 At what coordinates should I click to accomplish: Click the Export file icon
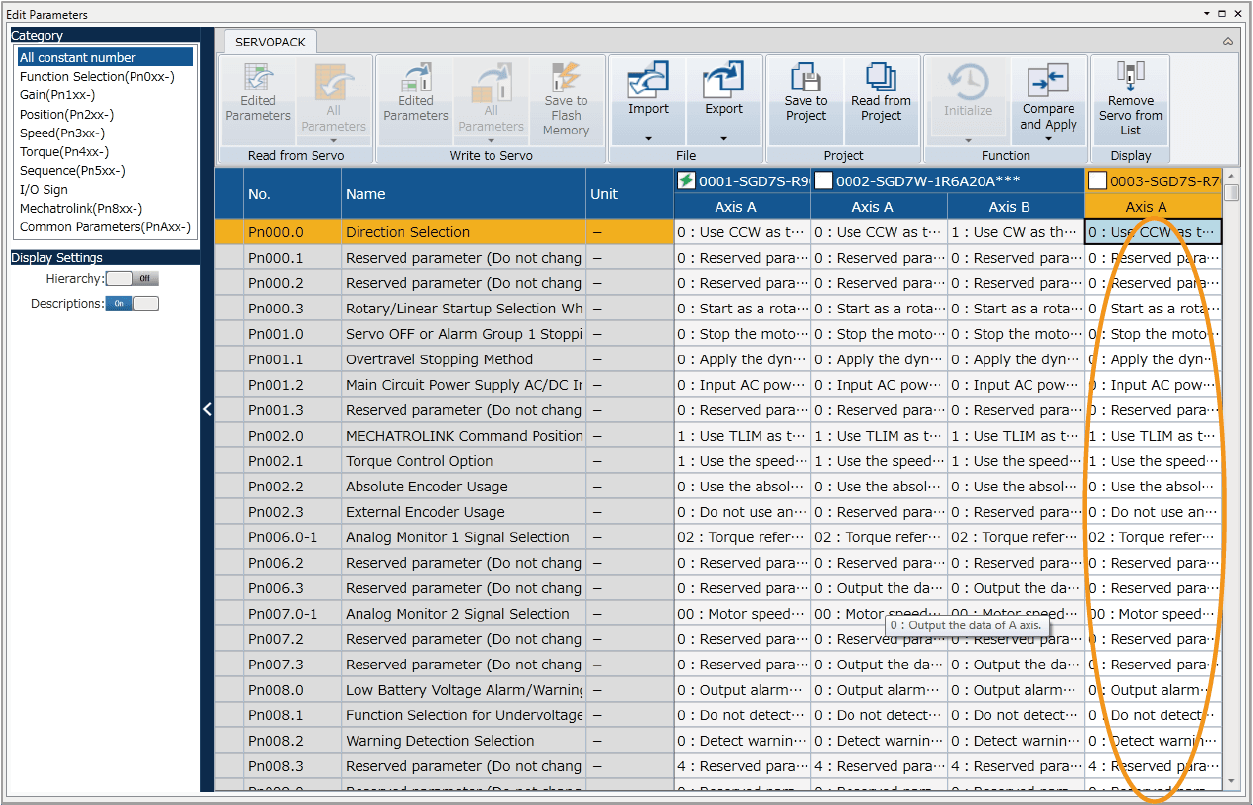[723, 80]
